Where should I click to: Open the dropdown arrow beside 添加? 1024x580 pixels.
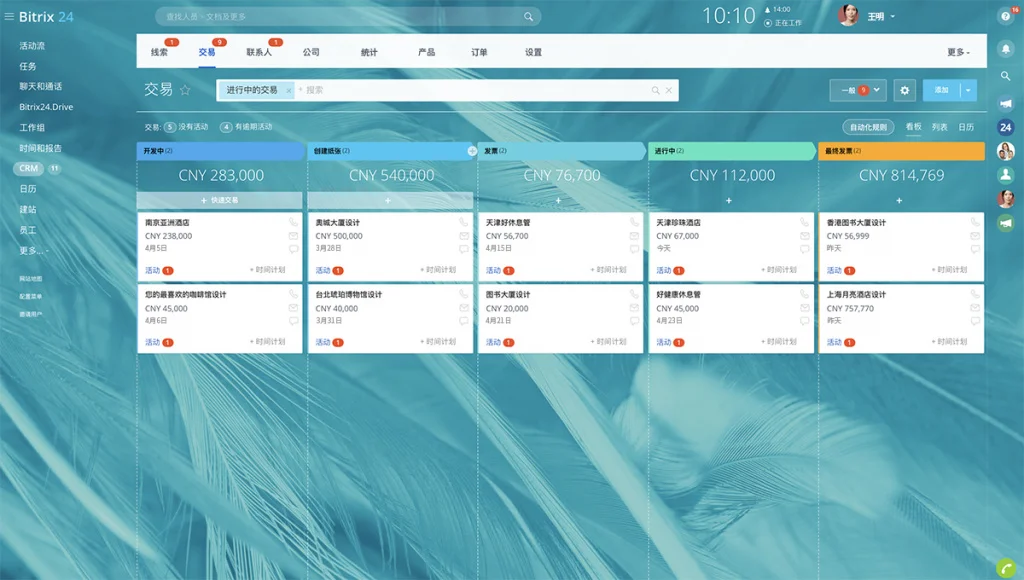(x=968, y=90)
